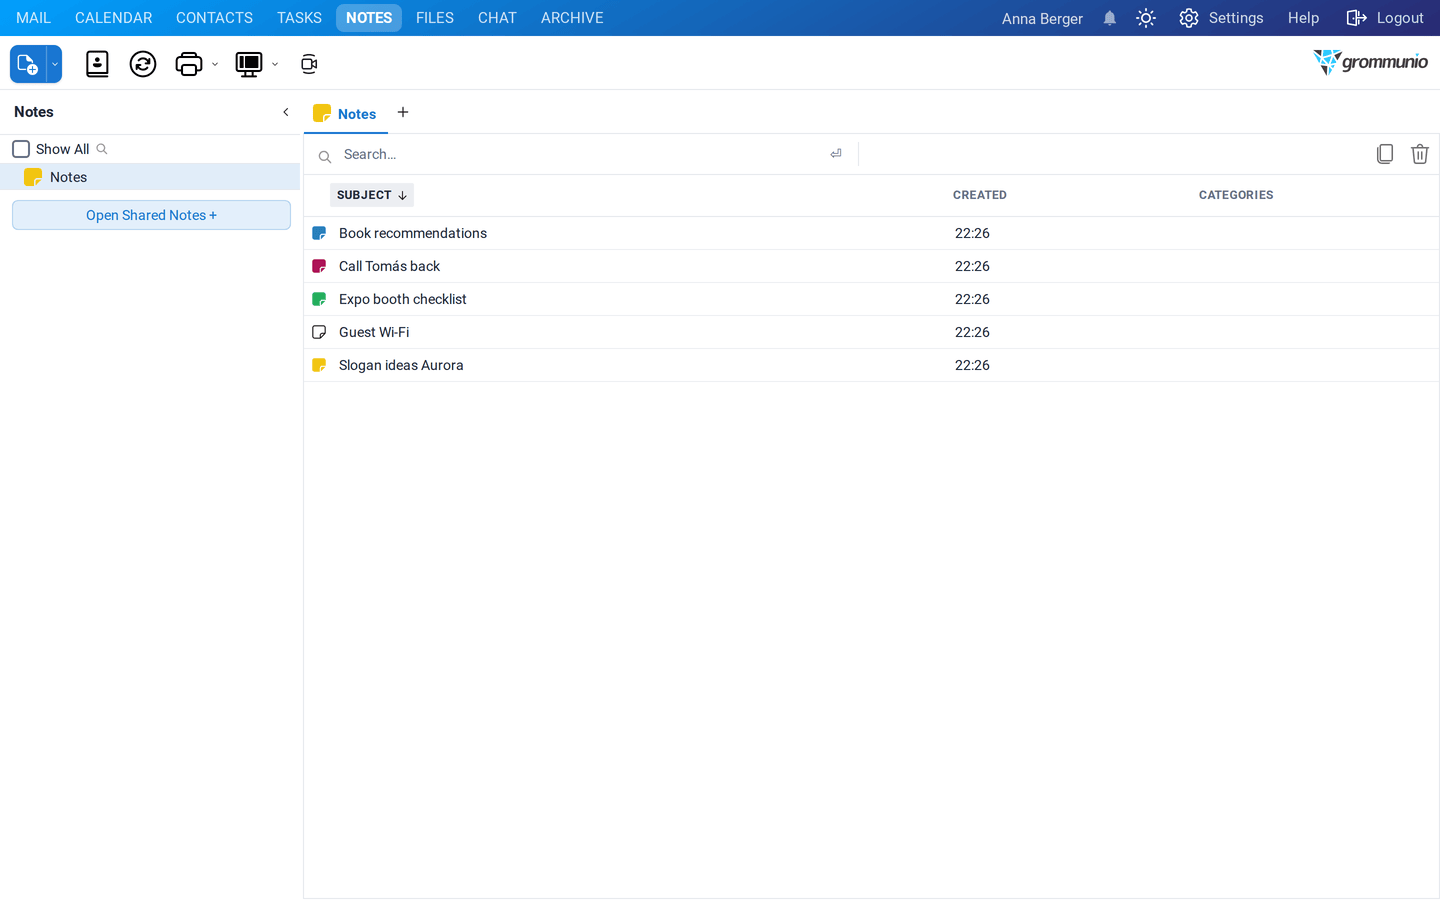Click the folder search icon beside Show All
The height and width of the screenshot is (900, 1440).
pyautogui.click(x=102, y=149)
